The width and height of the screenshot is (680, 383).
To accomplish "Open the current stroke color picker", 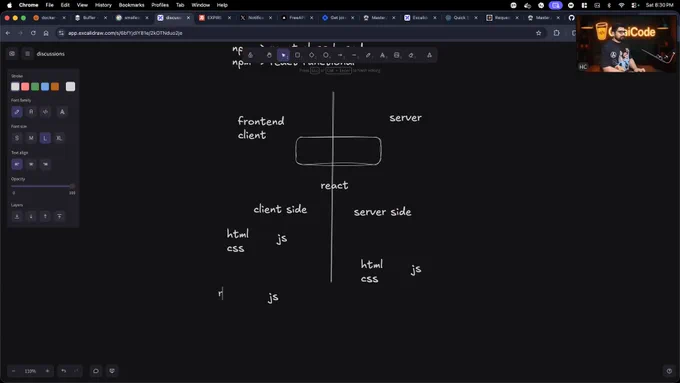I will coord(70,86).
